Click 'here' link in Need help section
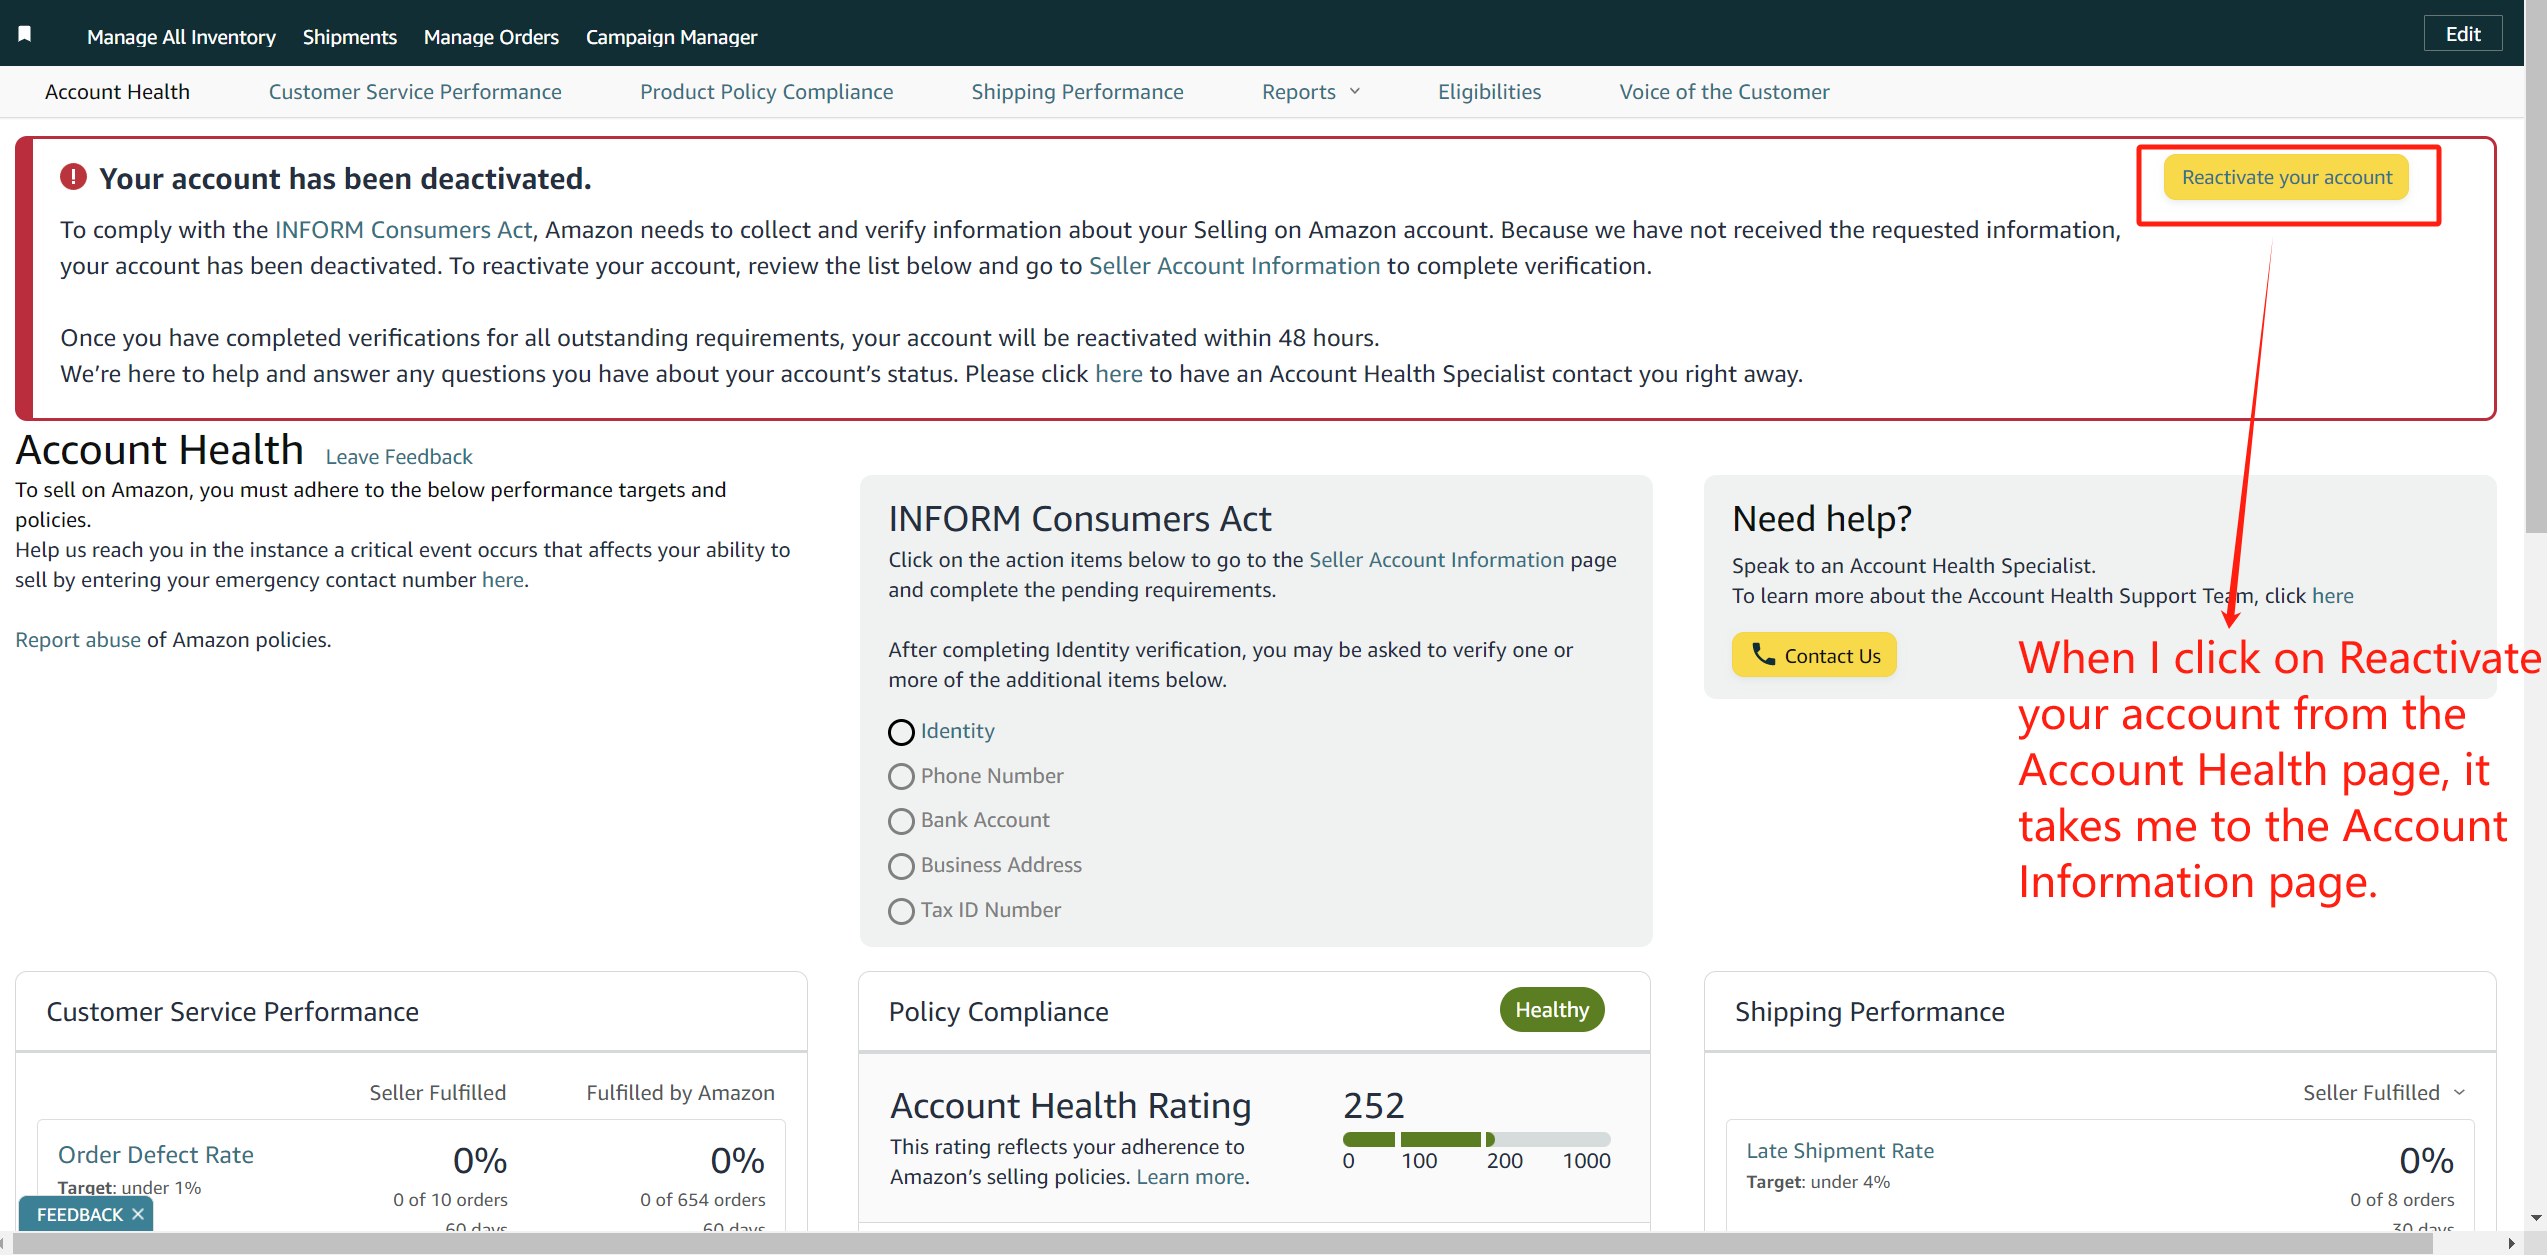Viewport: 2547px width, 1255px height. pyautogui.click(x=2332, y=596)
